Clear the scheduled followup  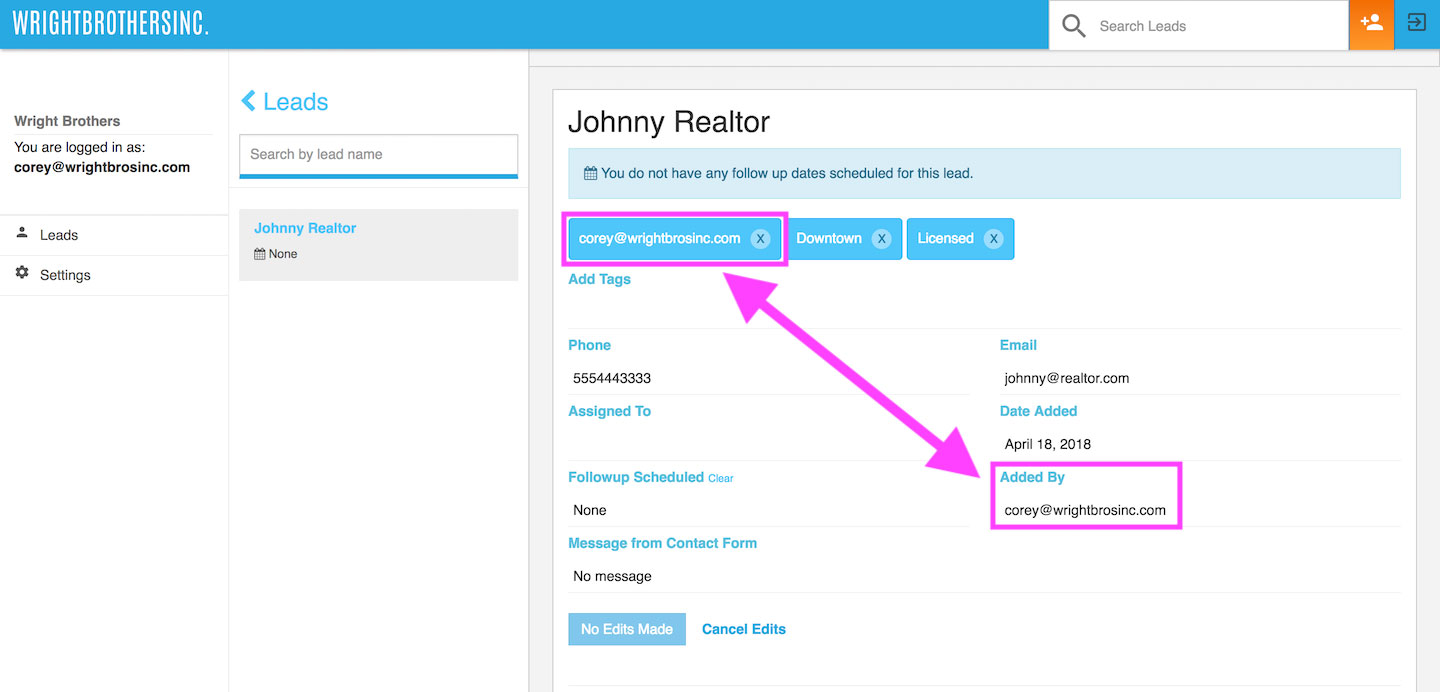pos(721,478)
